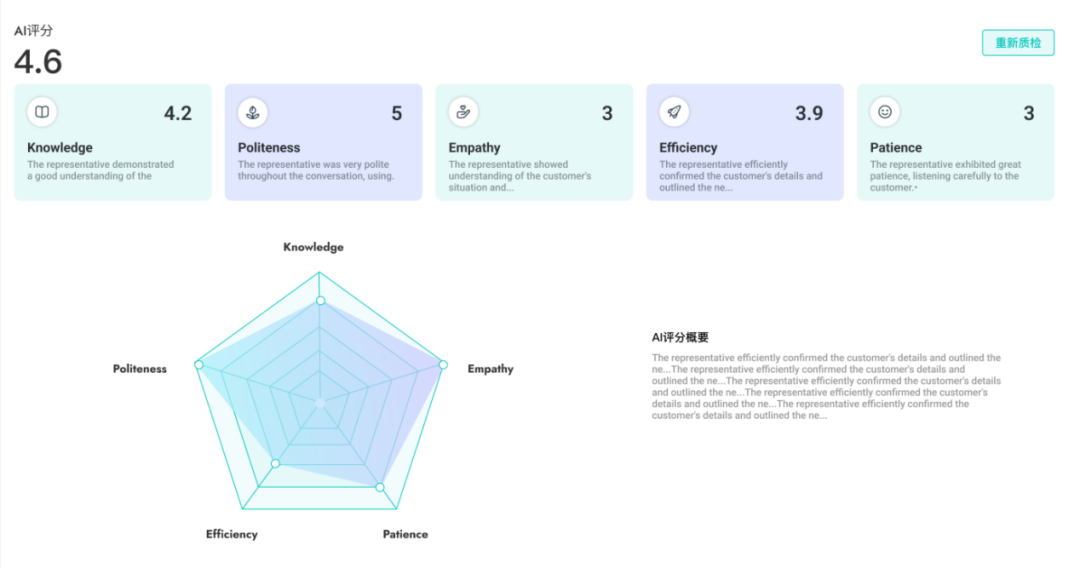Click the Knowledge point on radar chart

pos(320,300)
